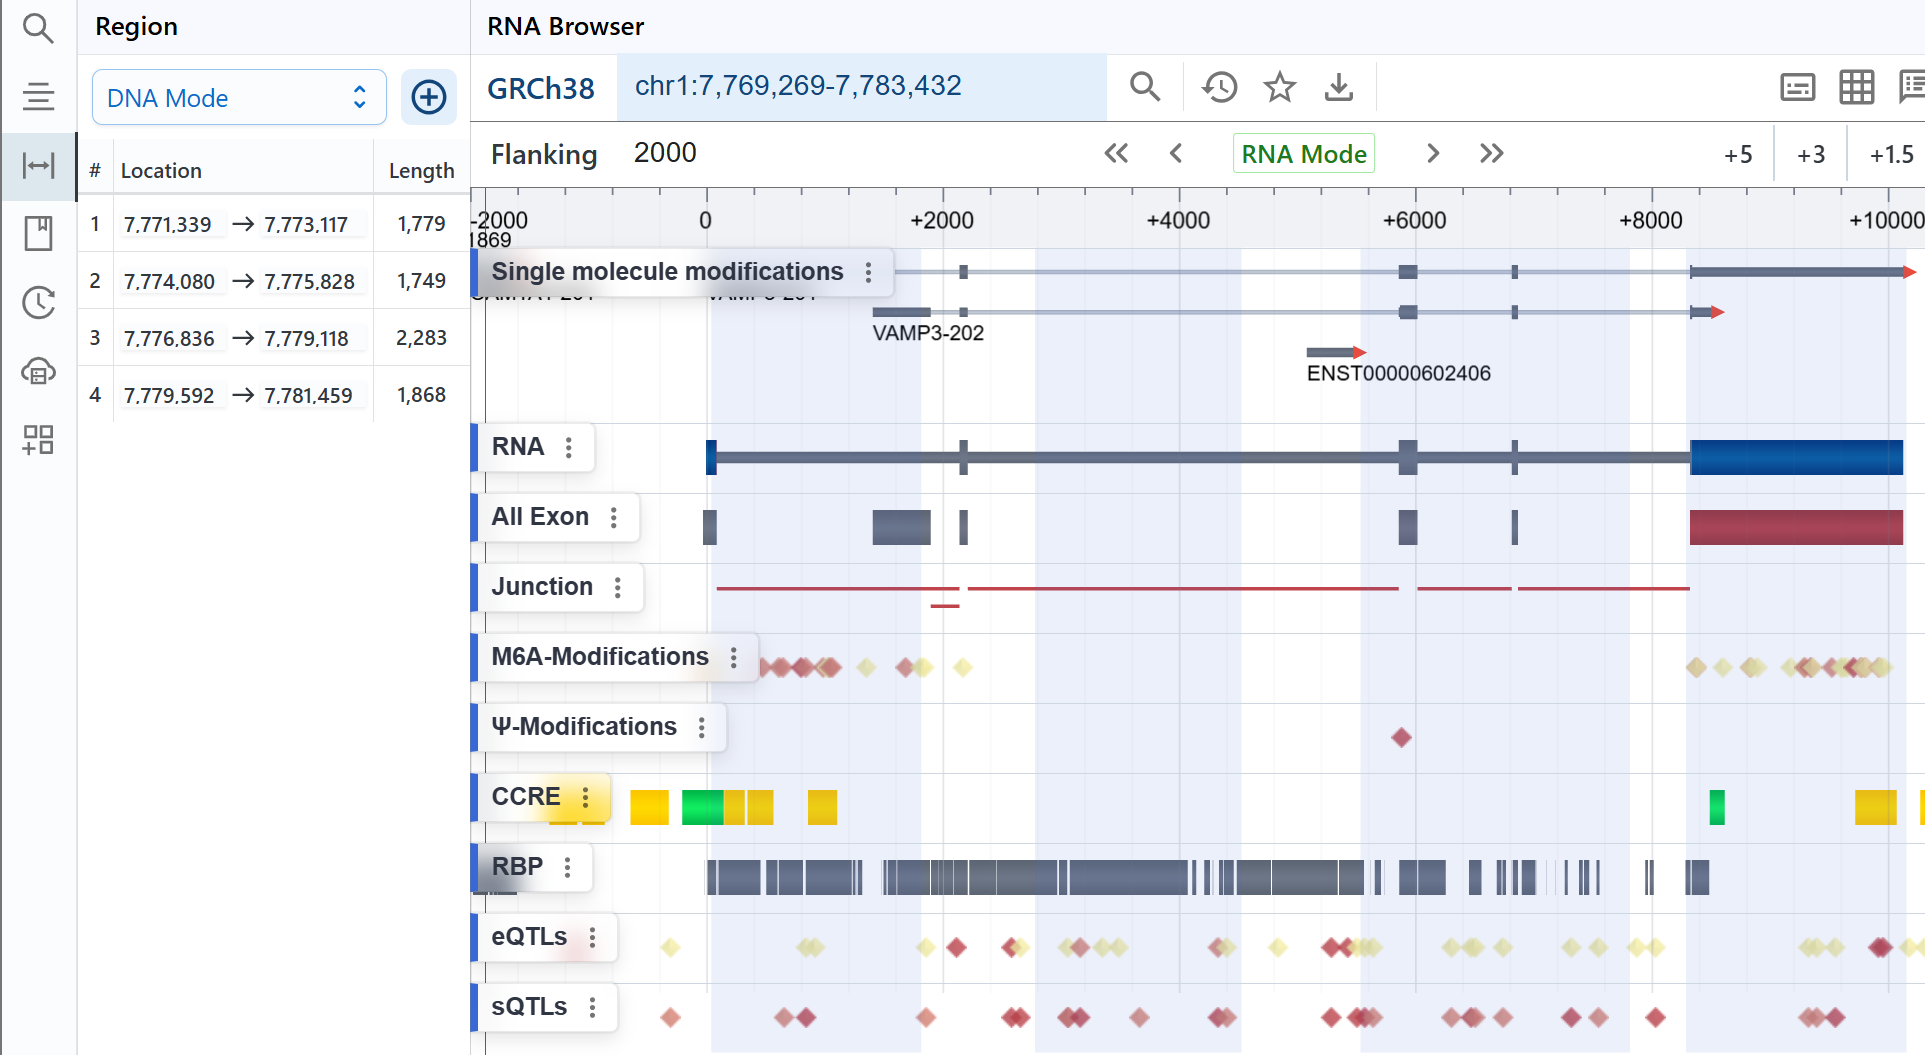The image size is (1925, 1055).
Task: Click the search icon in left sidebar
Action: [38, 28]
